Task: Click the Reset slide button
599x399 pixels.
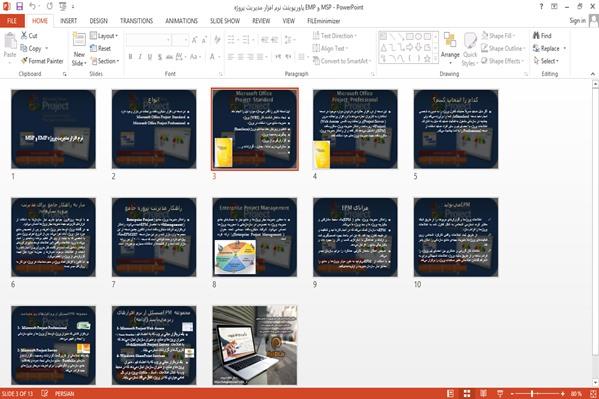Action: click(100, 48)
